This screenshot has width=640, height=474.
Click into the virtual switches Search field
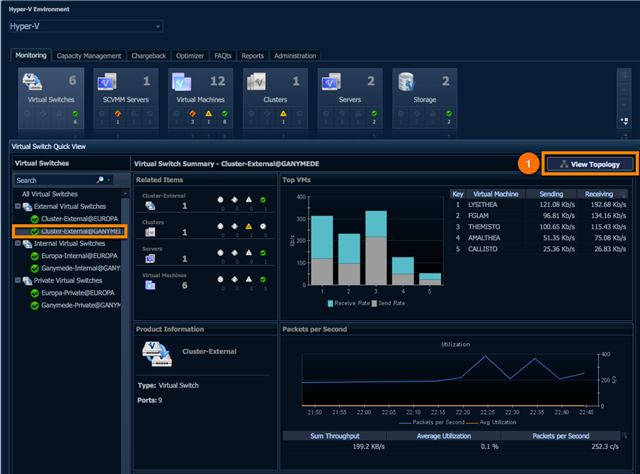pos(54,180)
